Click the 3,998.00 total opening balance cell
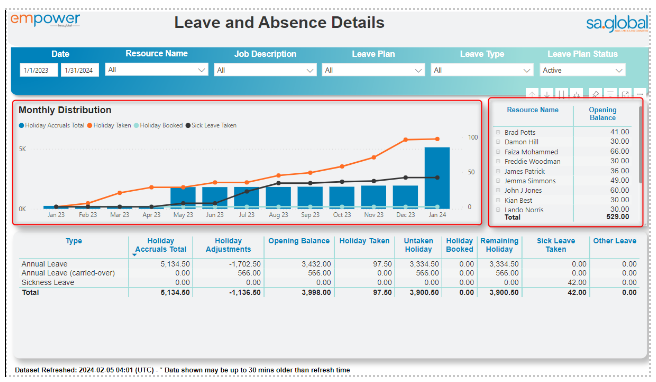 (x=316, y=292)
